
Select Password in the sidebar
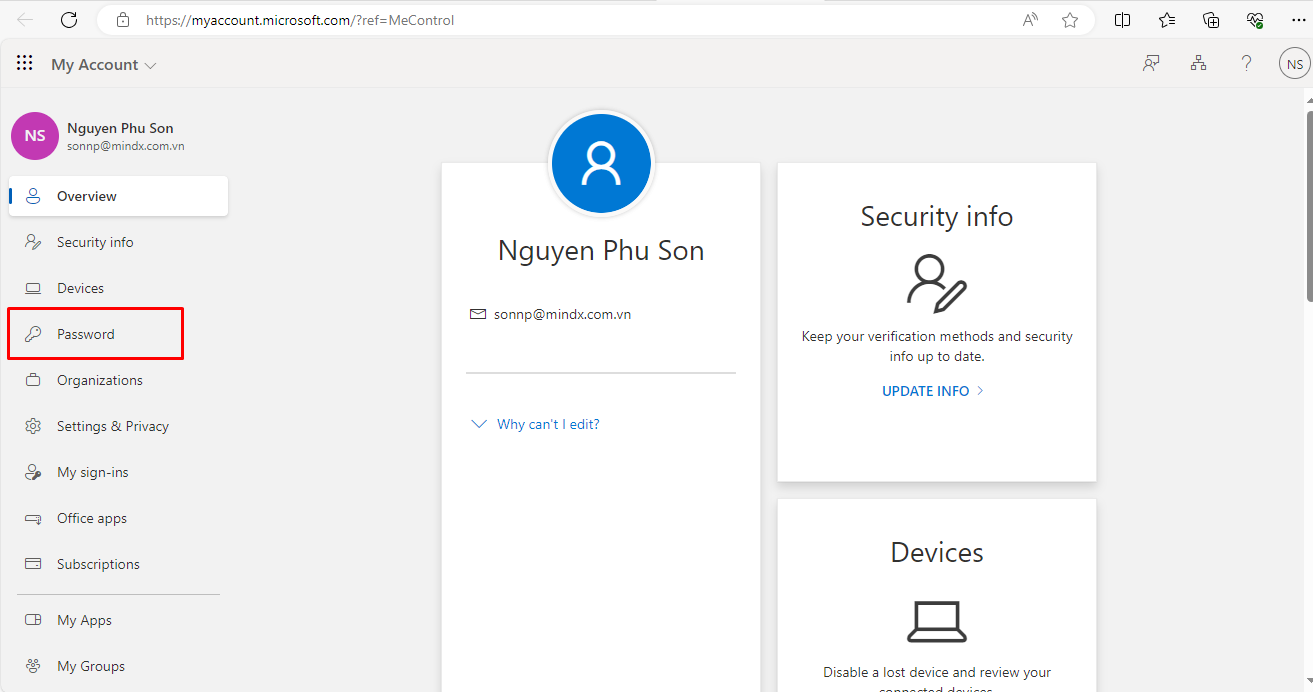pyautogui.click(x=86, y=334)
